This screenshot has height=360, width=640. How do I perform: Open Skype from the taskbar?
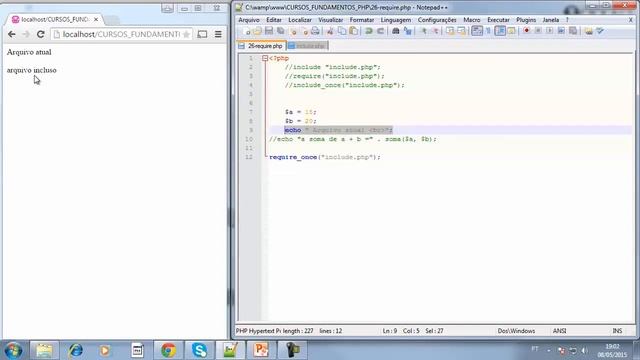pyautogui.click(x=199, y=350)
